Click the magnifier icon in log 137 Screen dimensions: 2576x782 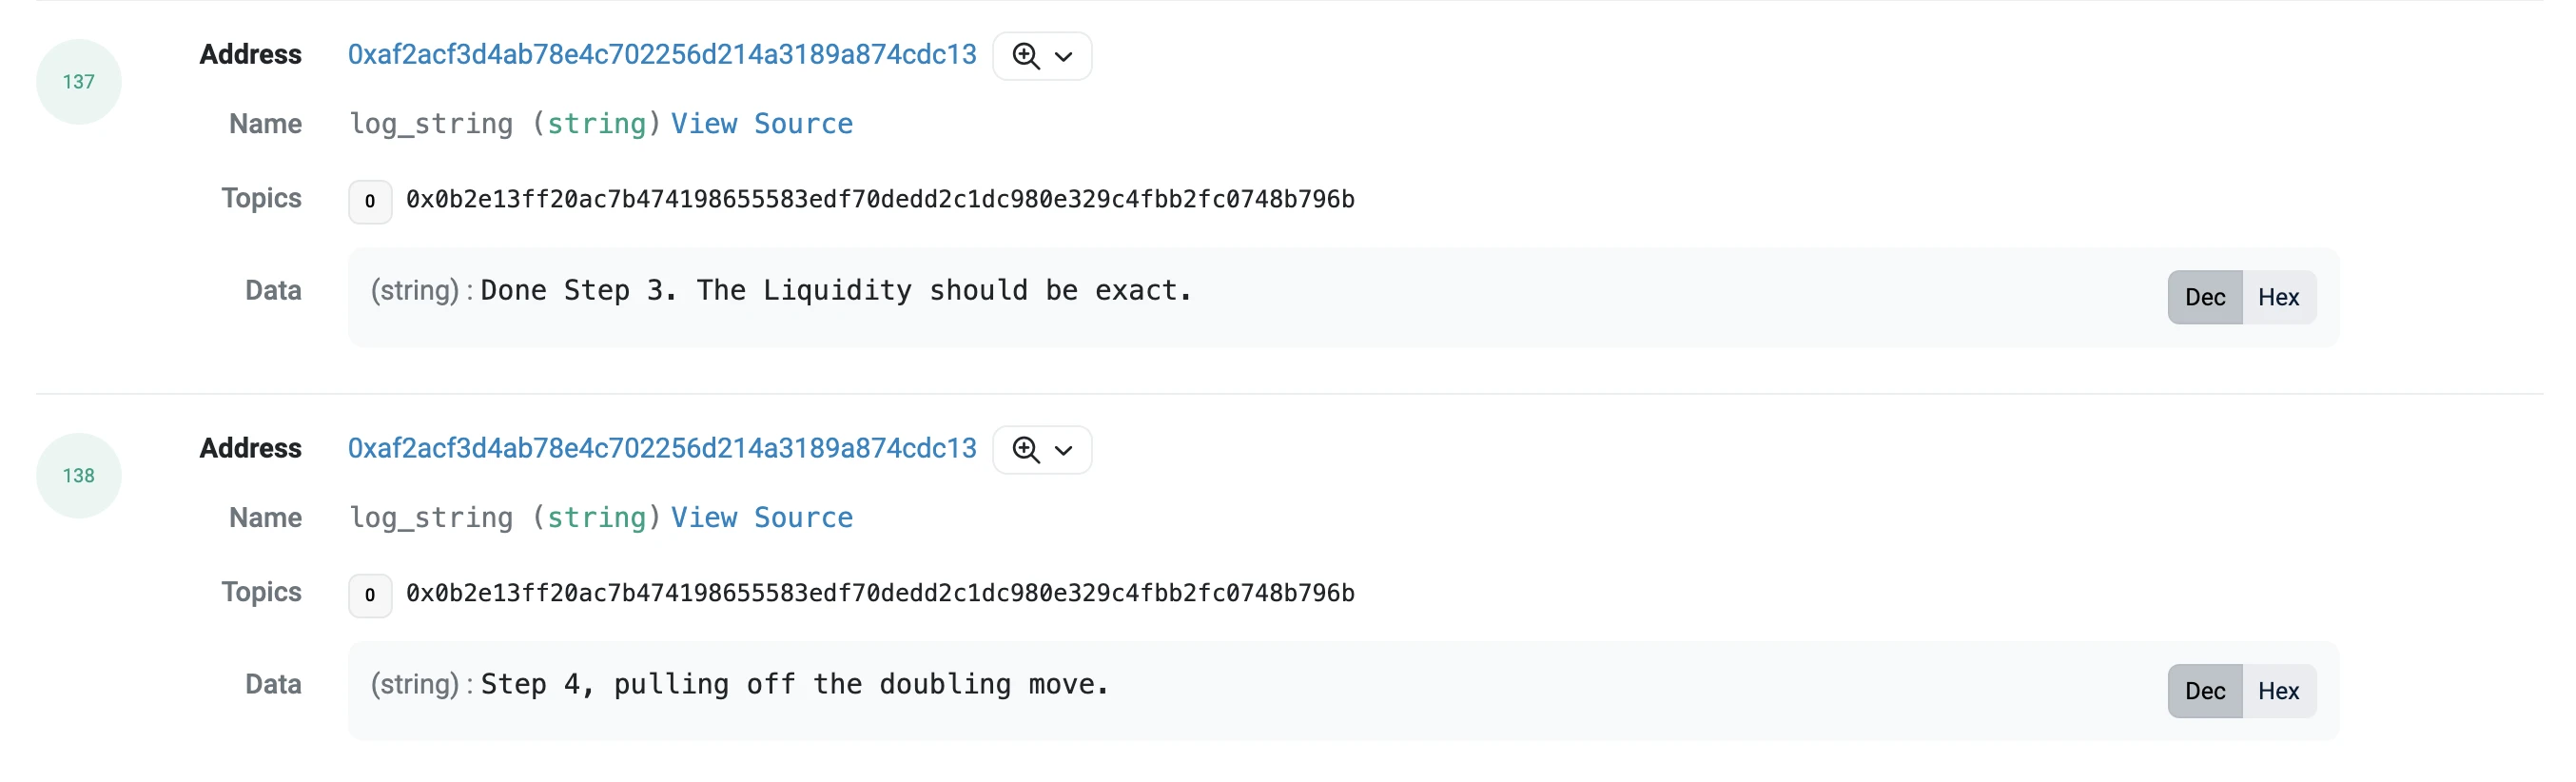coord(1025,56)
